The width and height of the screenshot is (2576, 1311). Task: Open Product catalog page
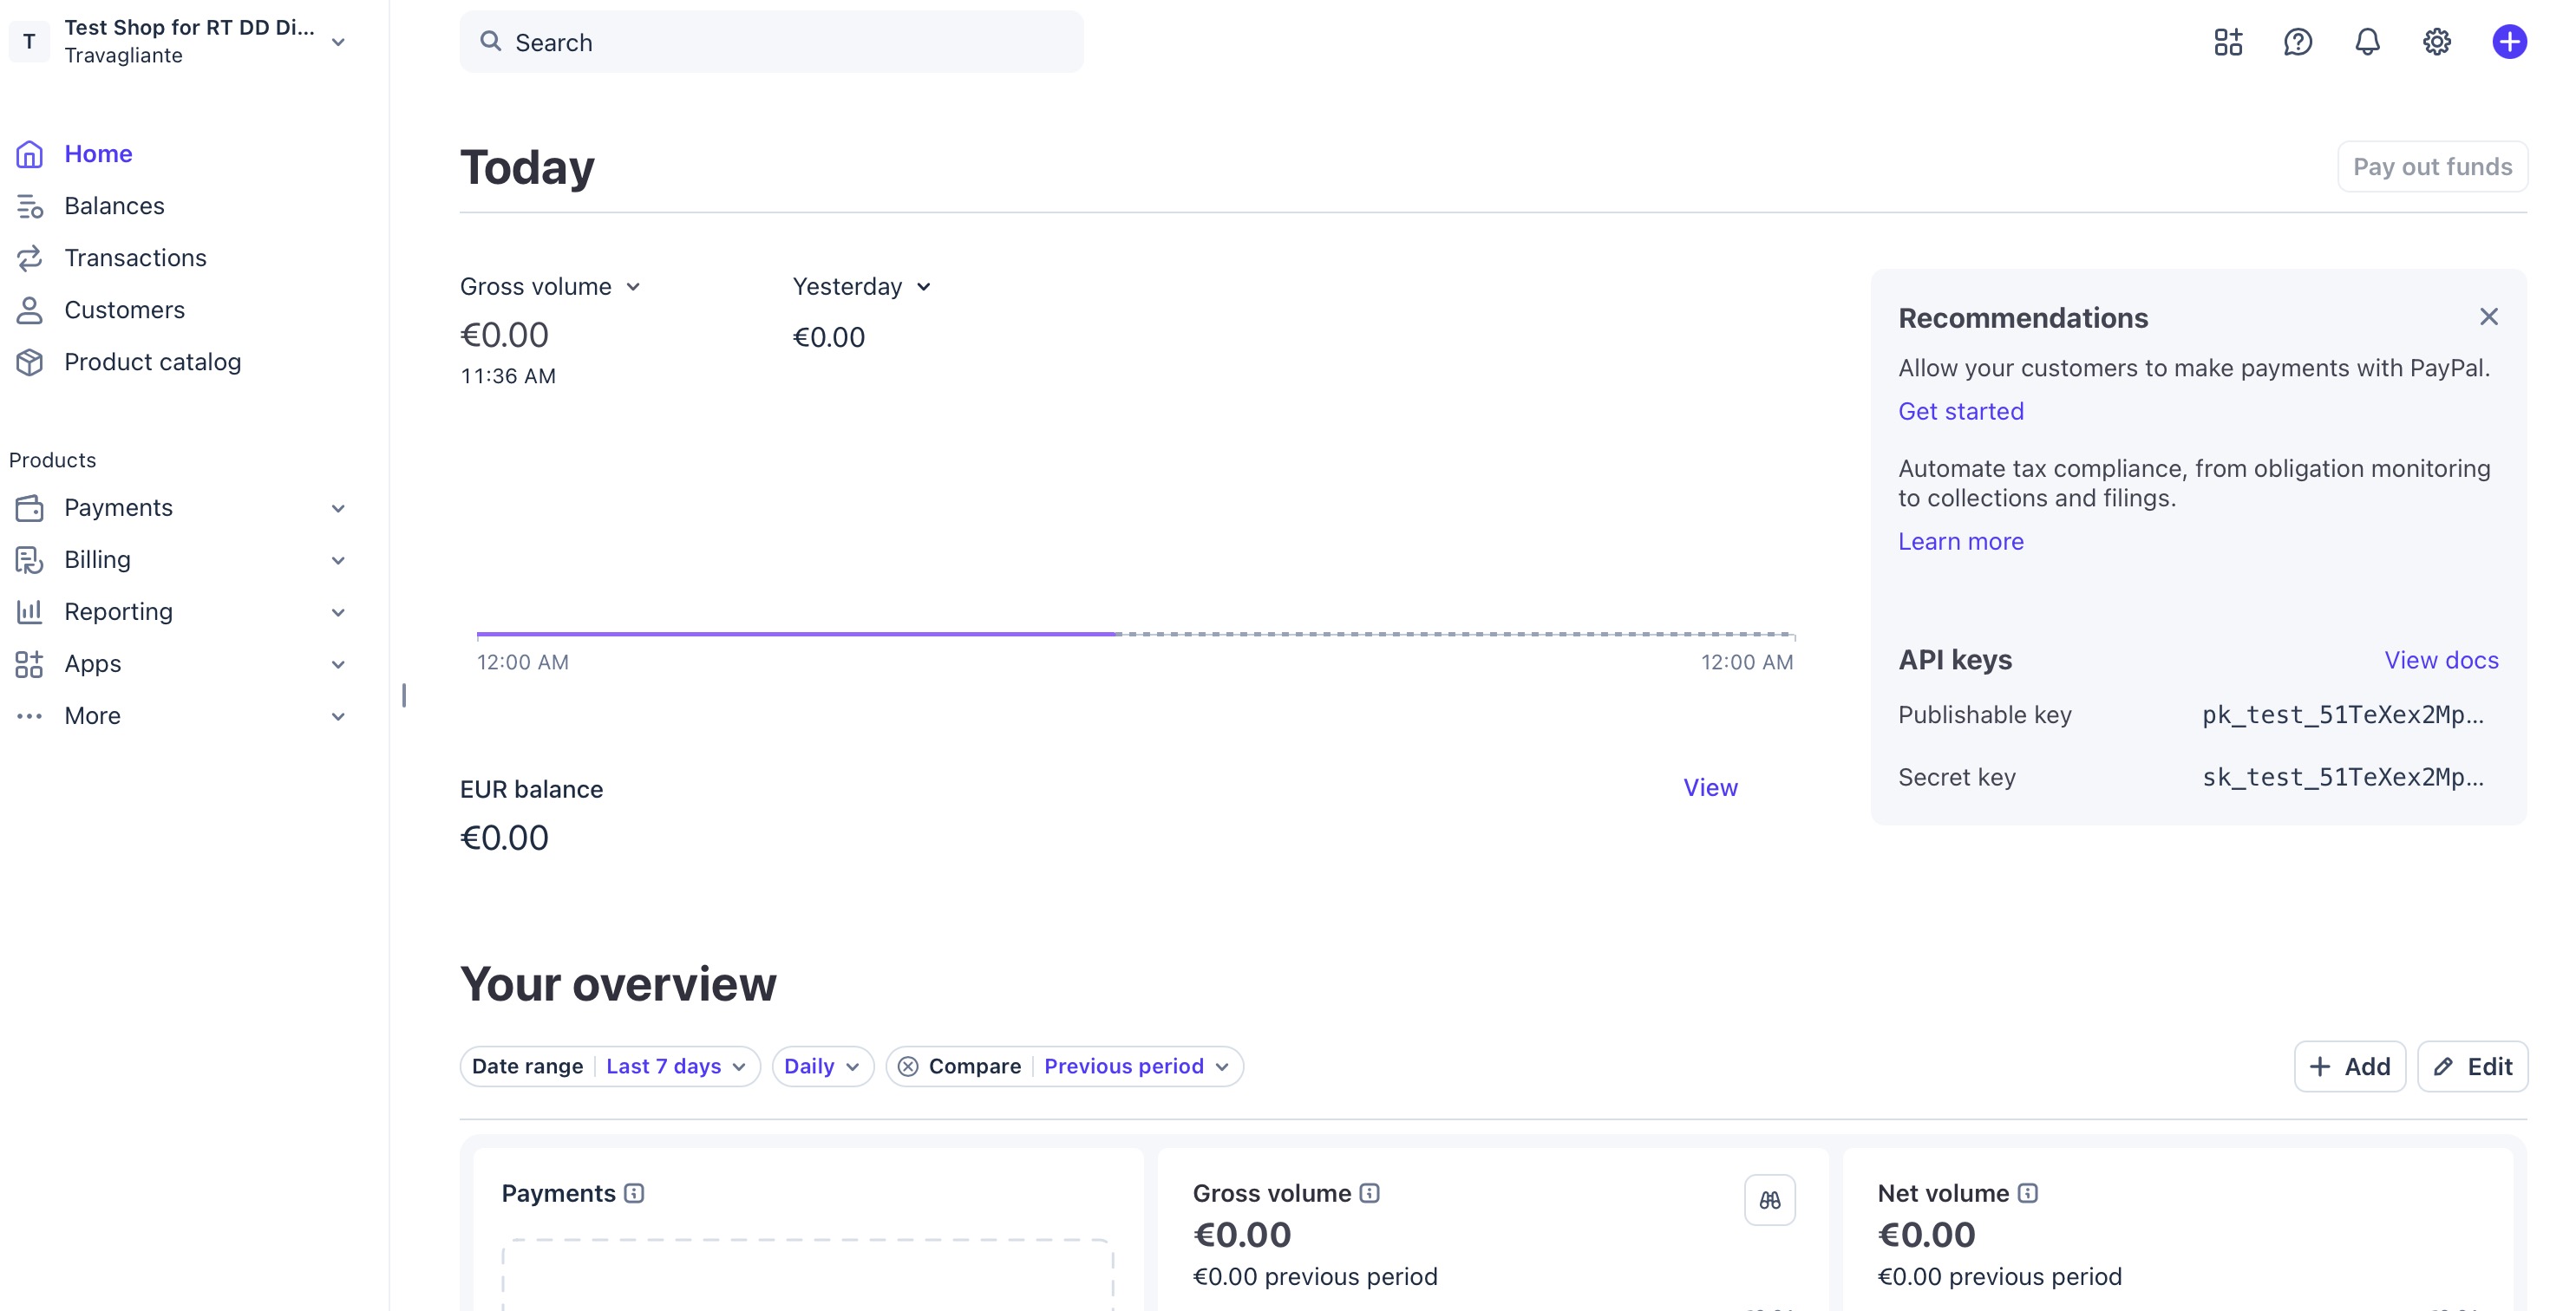(x=152, y=362)
